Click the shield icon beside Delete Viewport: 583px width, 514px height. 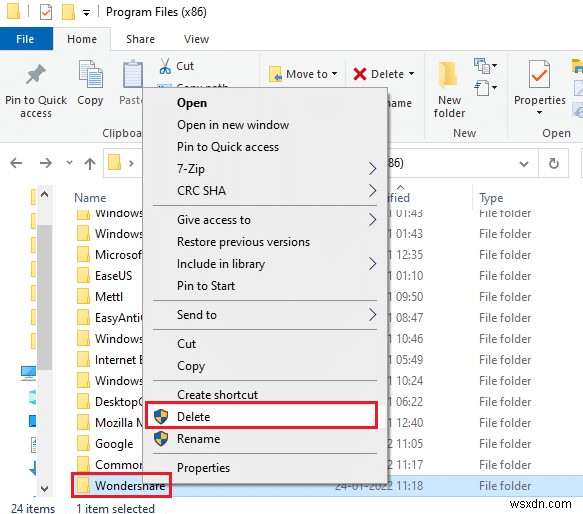(x=161, y=417)
